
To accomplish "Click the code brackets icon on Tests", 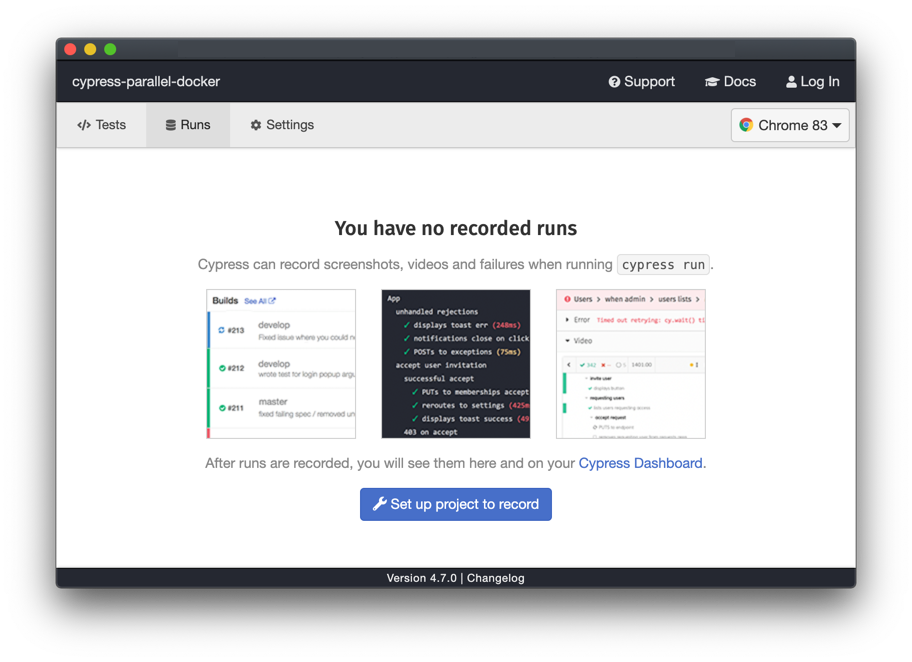I will (84, 125).
